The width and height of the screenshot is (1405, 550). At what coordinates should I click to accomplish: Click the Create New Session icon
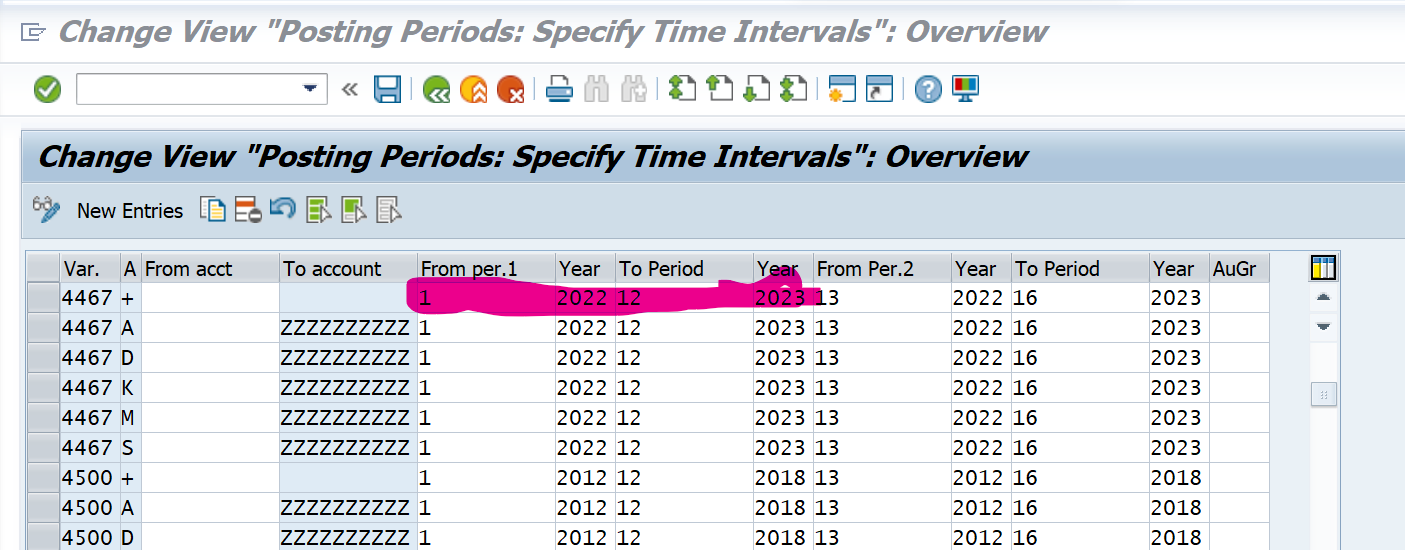(x=842, y=89)
